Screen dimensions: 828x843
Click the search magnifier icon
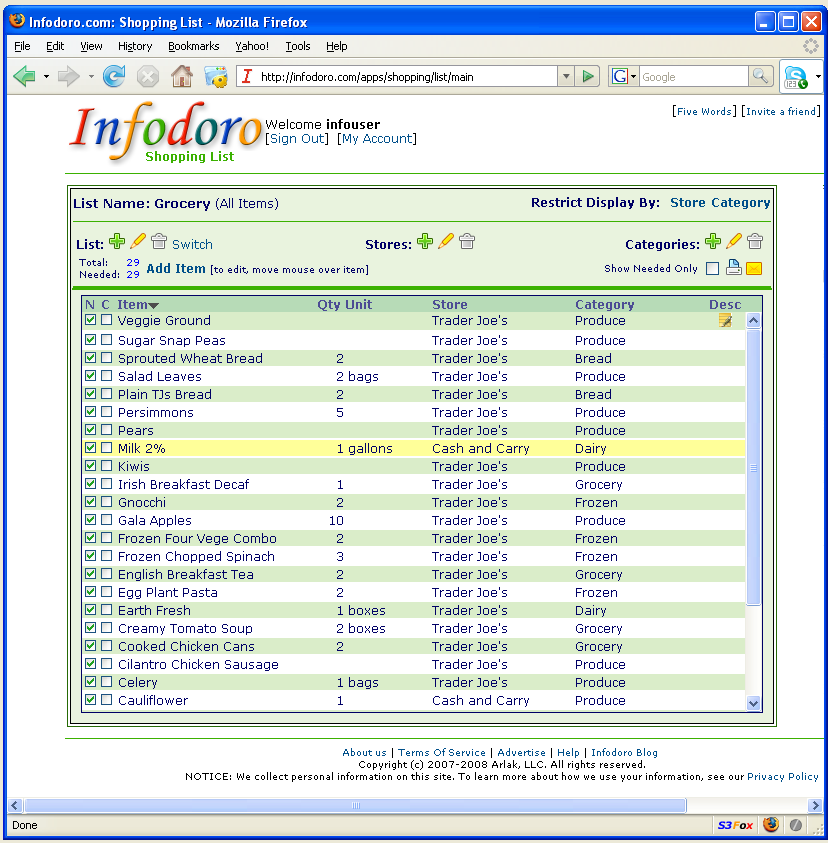click(x=761, y=76)
